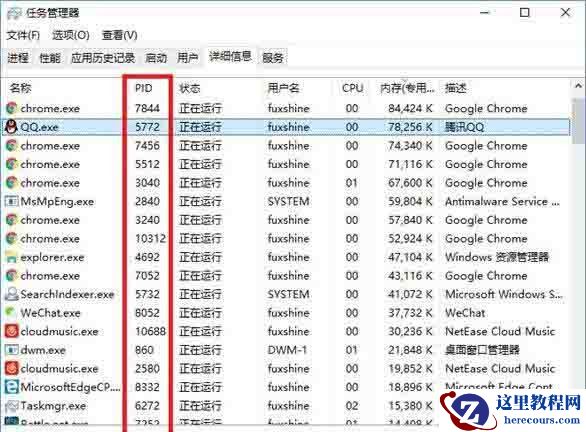Click the Chrome icon in the PID 5512 row
This screenshot has height=432, width=586.
point(12,164)
